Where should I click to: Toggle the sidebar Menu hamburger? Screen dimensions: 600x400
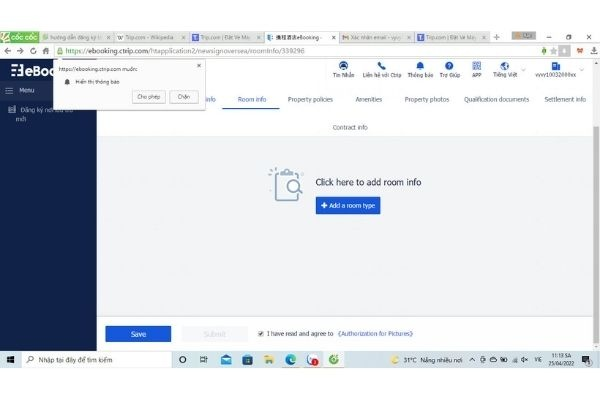click(9, 91)
